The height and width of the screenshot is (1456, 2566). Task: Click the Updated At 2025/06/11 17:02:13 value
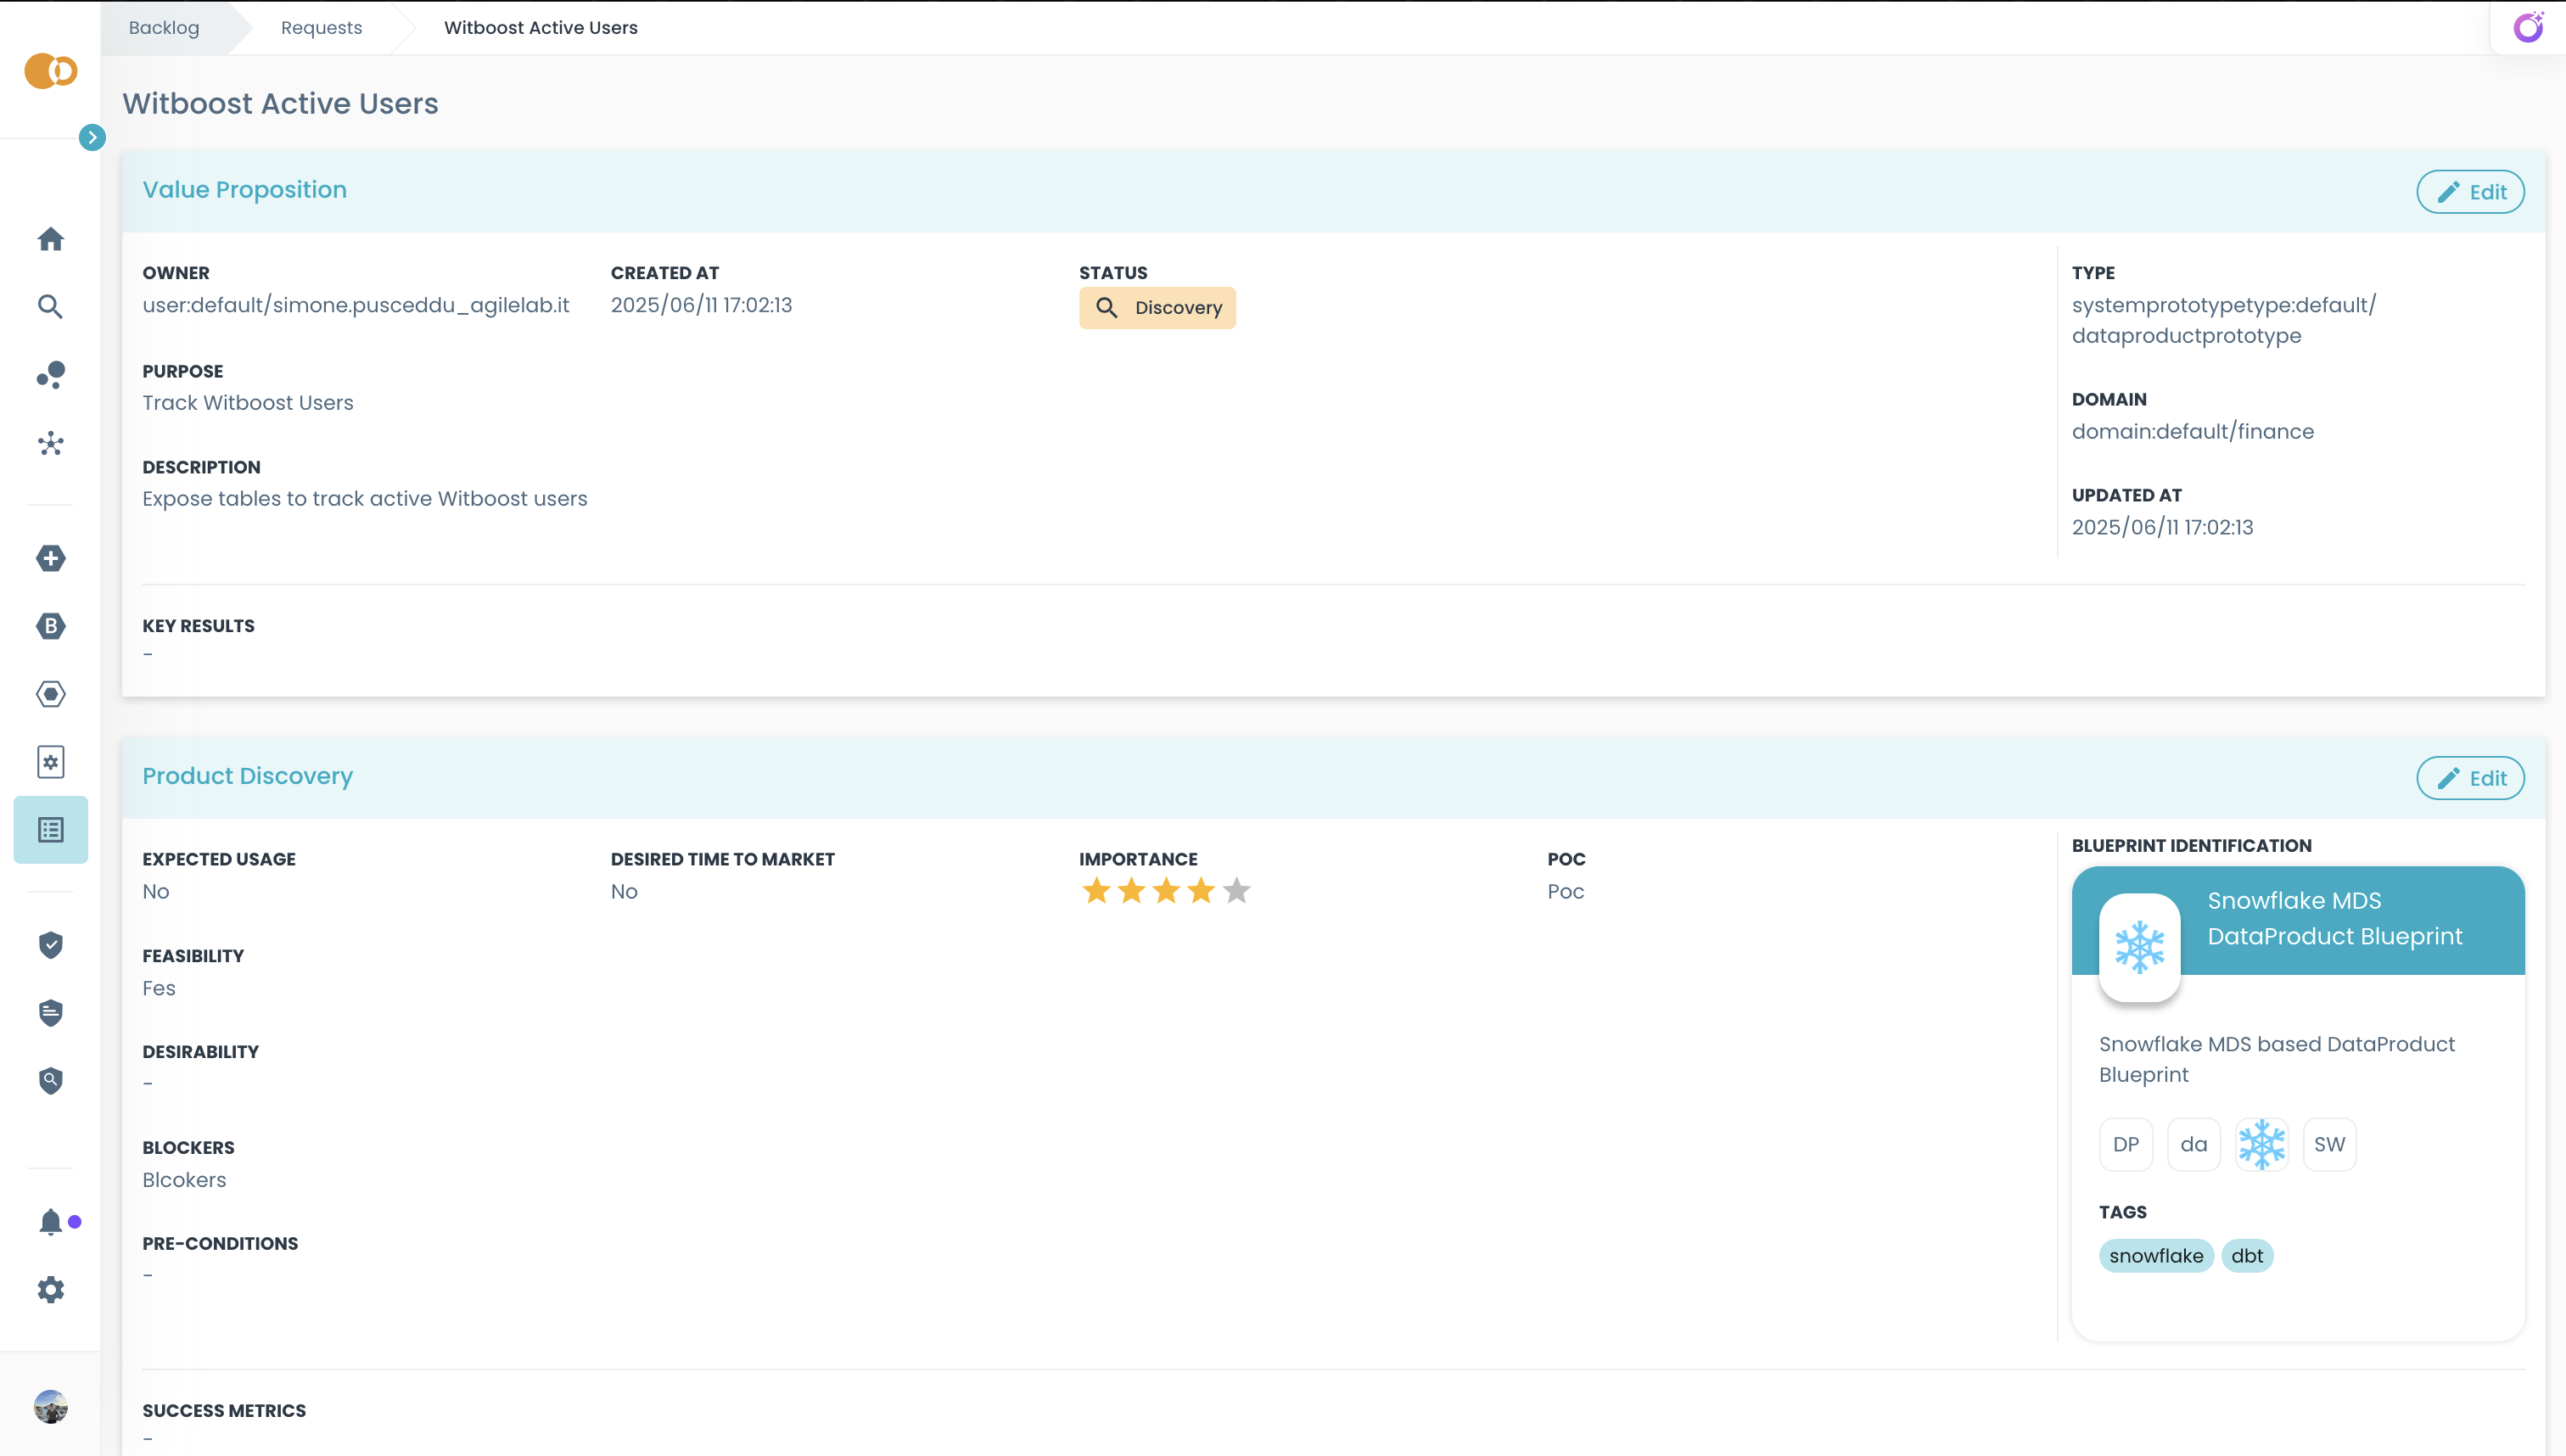(2162, 527)
